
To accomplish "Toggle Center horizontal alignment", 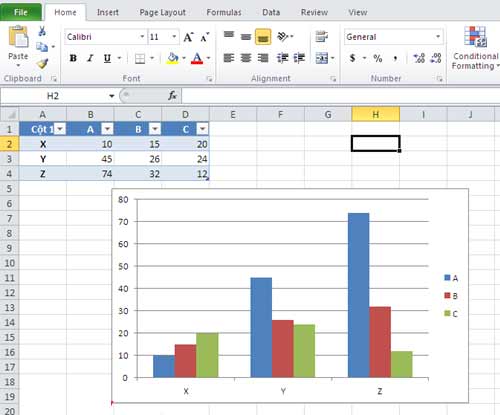I will 246,58.
